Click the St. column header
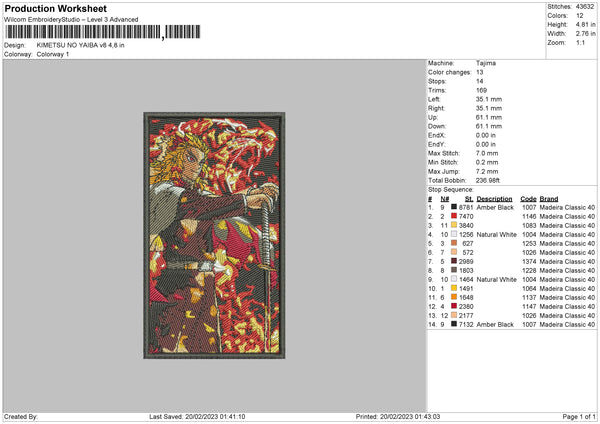Viewport: 600px width, 424px height. coord(469,199)
